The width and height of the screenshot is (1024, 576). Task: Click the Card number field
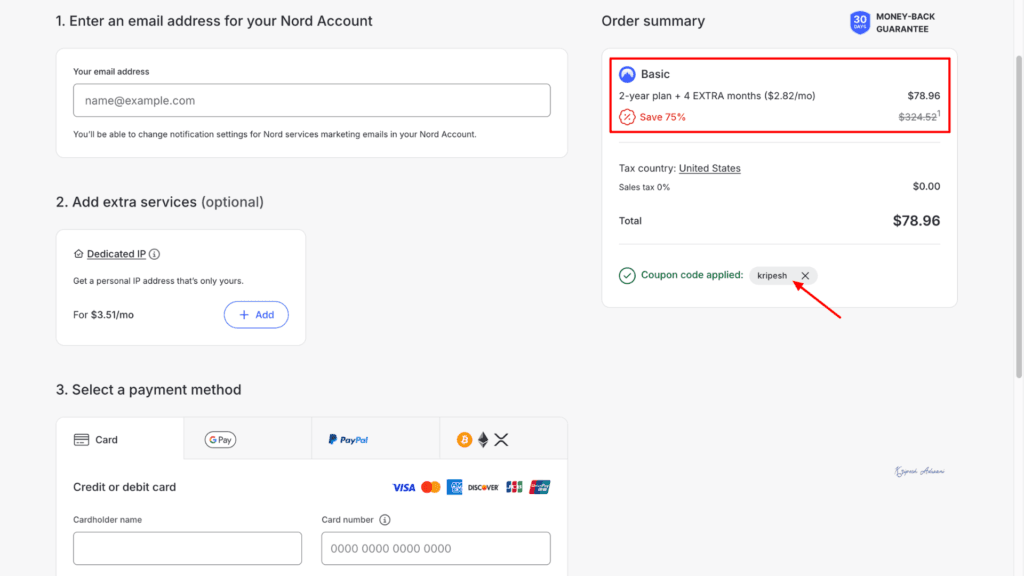tap(436, 548)
